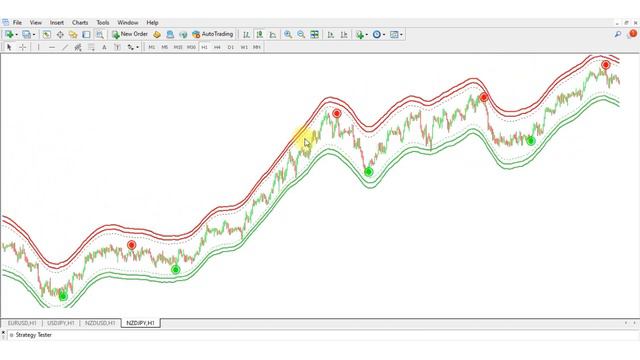Expand the Periods dropdown arrow
The image size is (640, 360).
[384, 35]
